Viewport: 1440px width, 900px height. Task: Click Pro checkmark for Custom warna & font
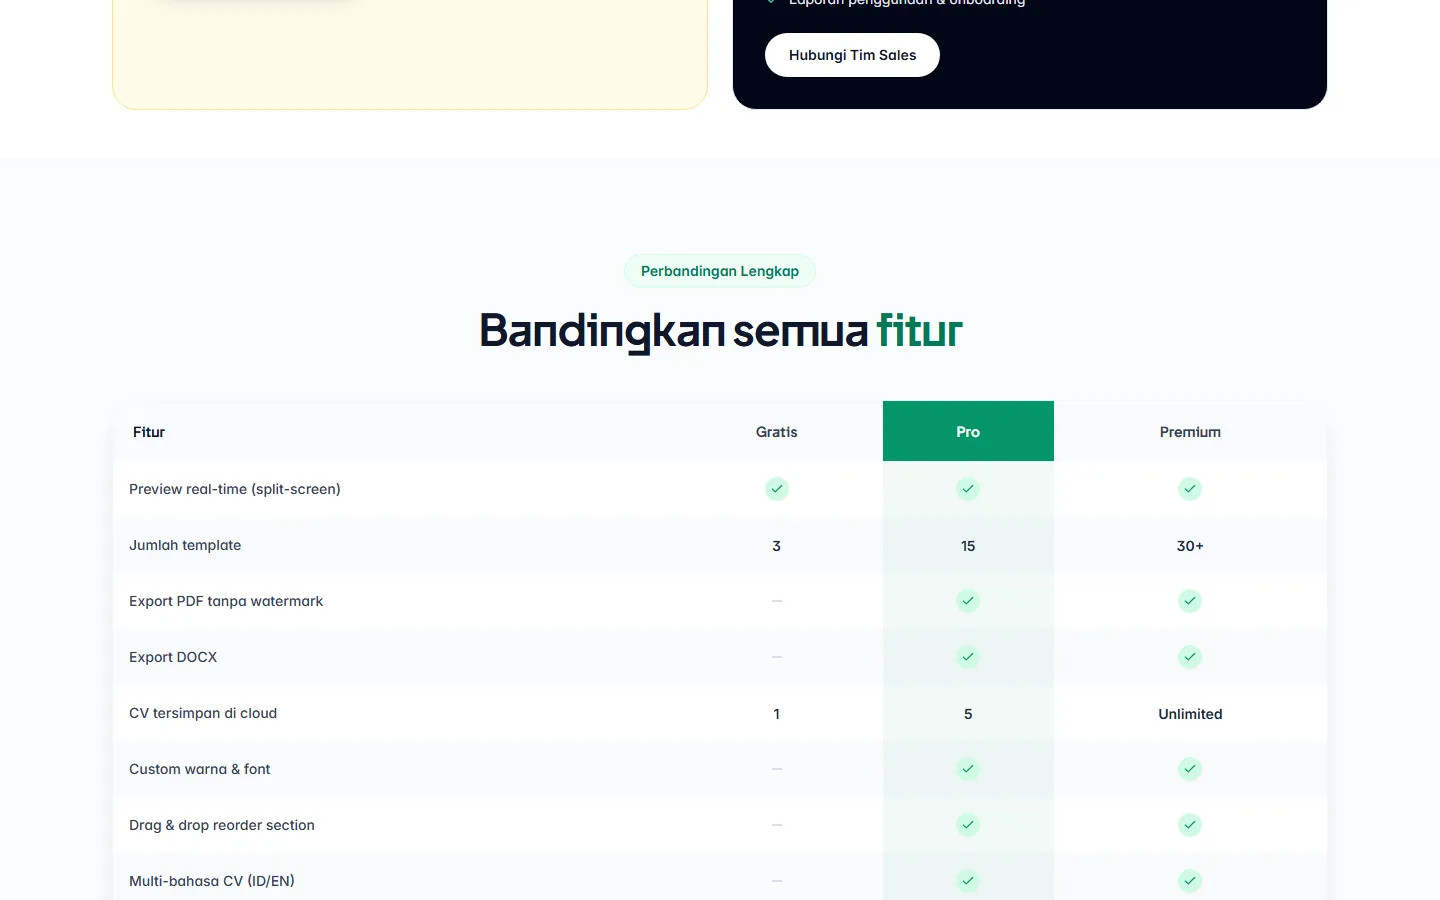pos(968,769)
